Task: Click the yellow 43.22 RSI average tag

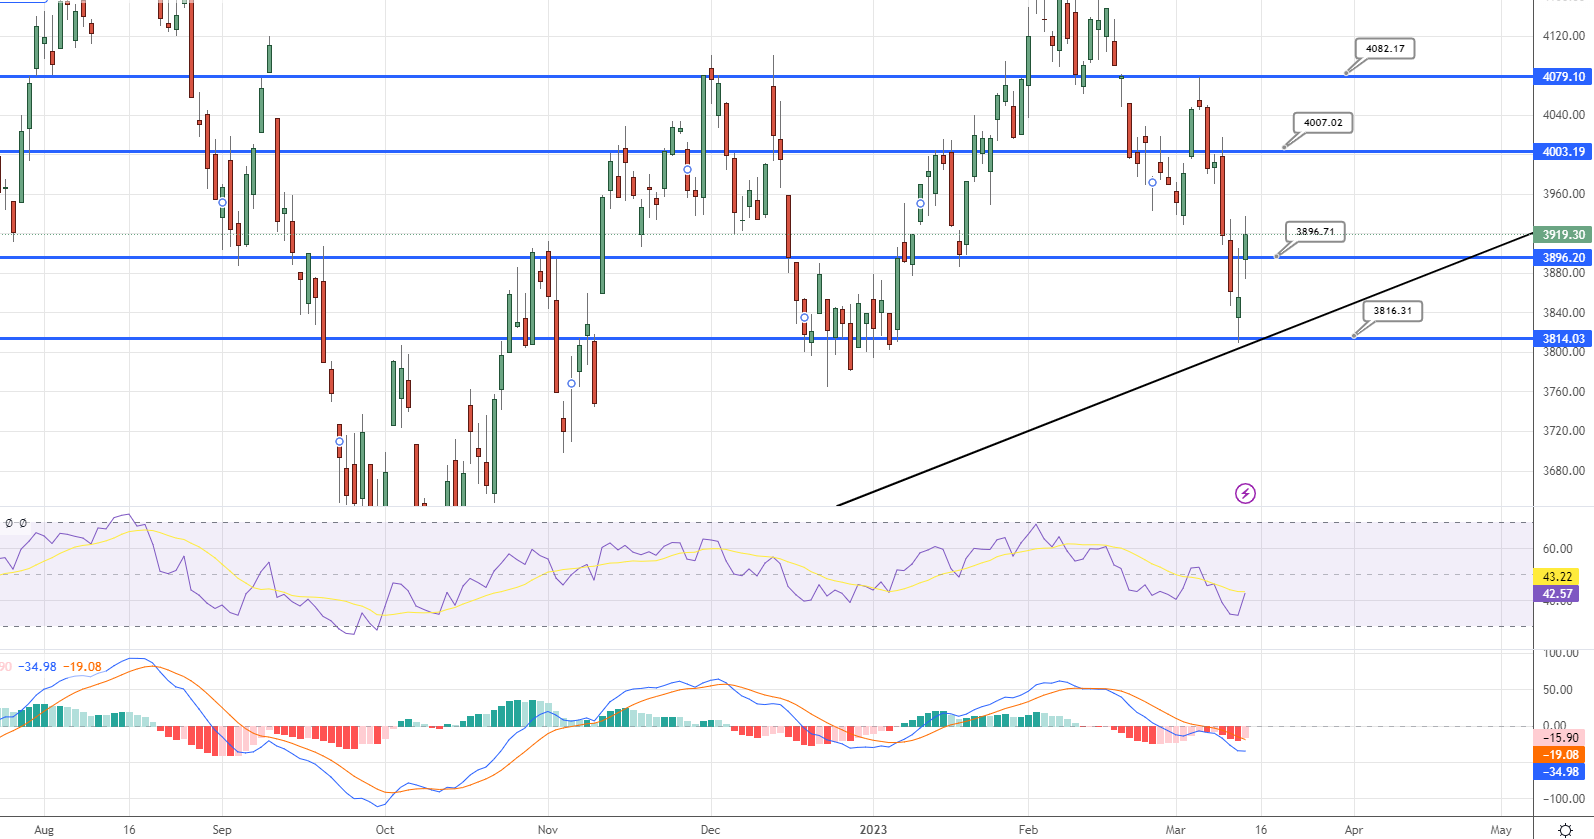Action: 1557,577
